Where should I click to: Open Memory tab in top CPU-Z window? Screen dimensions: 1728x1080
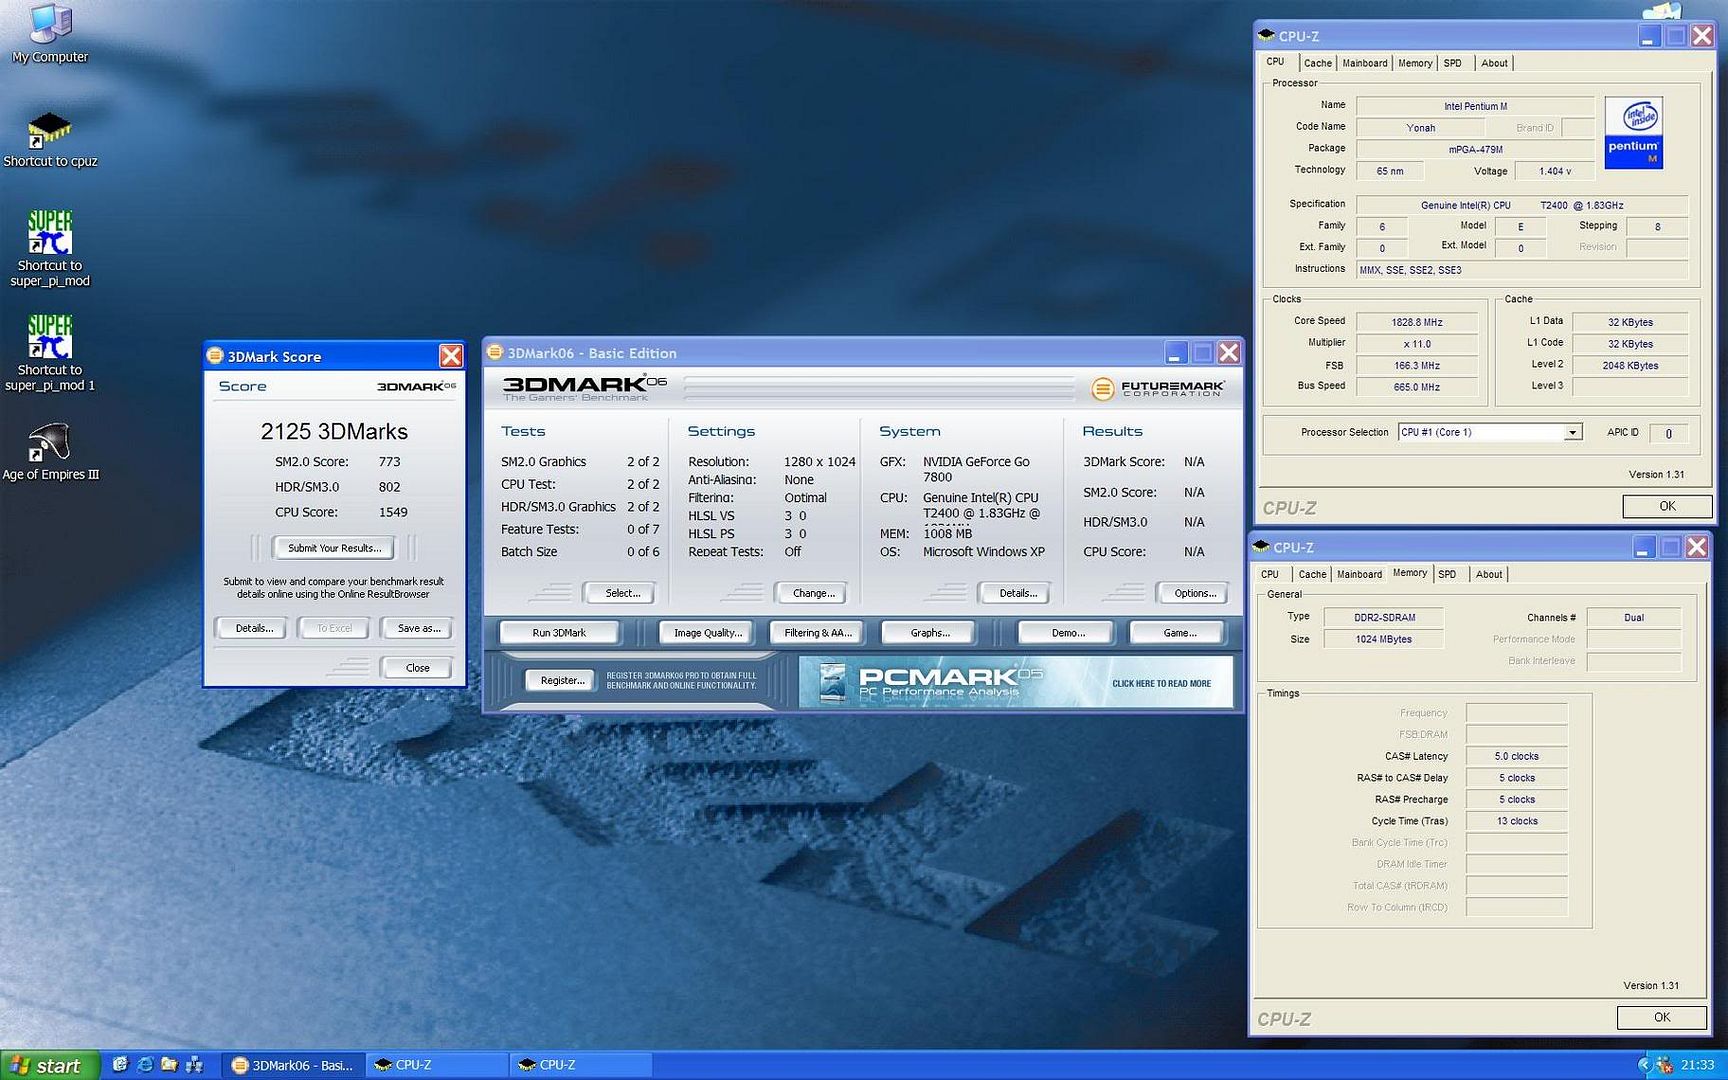[x=1415, y=63]
